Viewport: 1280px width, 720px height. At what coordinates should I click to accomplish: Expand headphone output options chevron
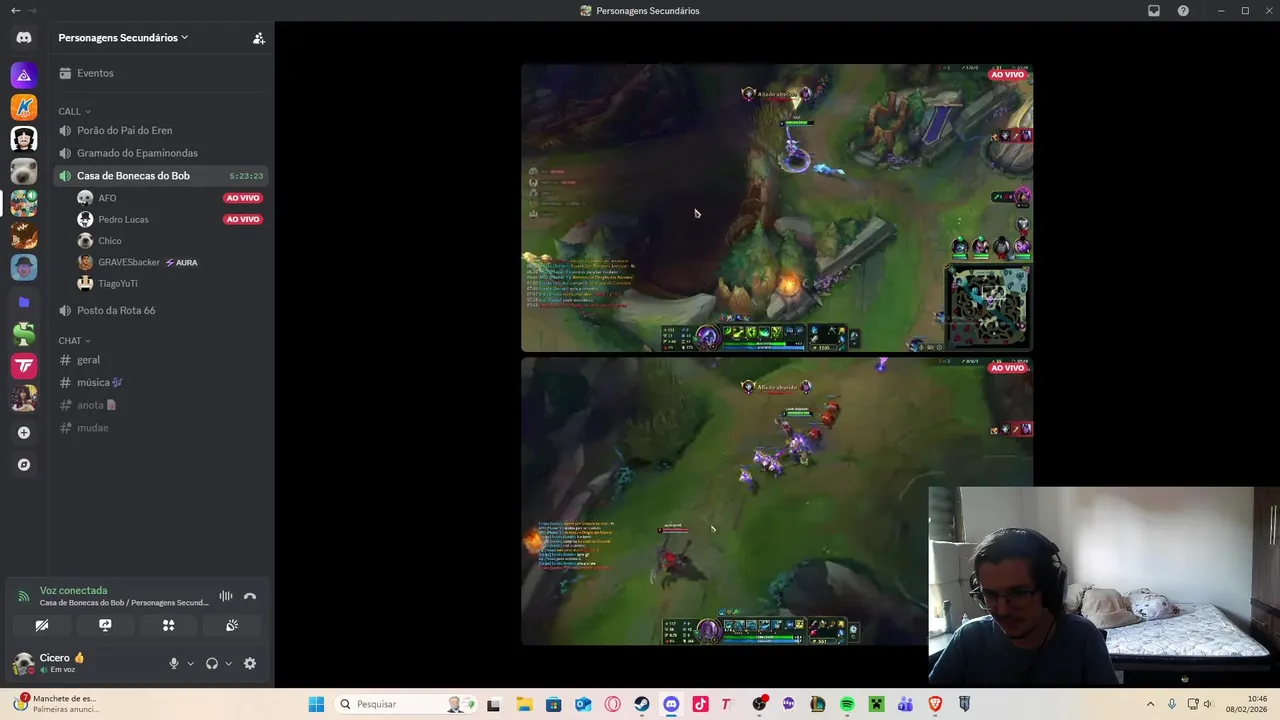pyautogui.click(x=229, y=663)
